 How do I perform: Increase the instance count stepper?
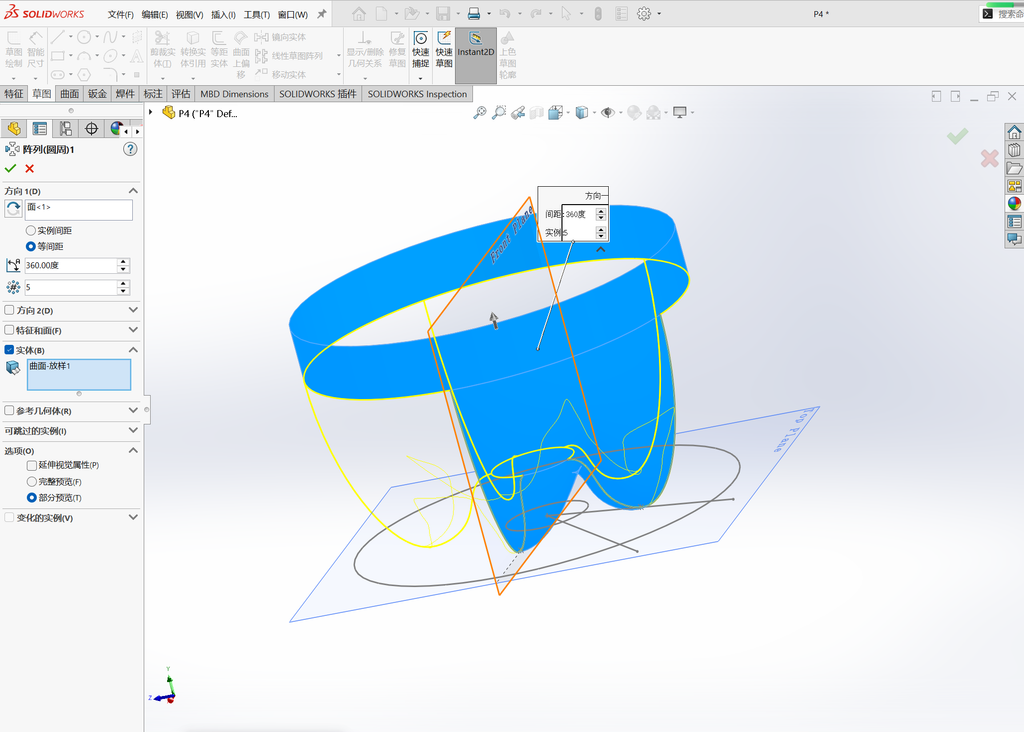[x=123, y=284]
